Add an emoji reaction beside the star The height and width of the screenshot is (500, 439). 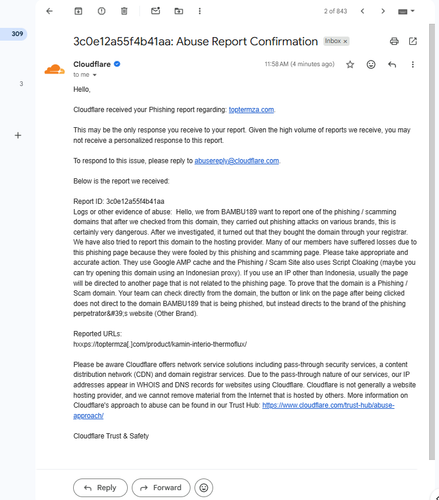click(371, 64)
